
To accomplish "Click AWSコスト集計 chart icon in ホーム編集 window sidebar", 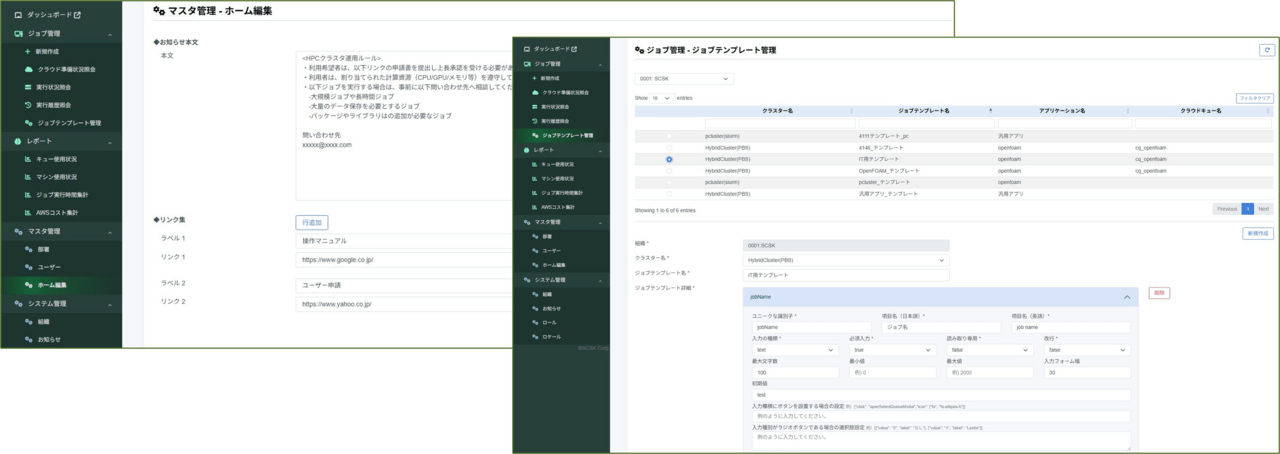I will (29, 213).
